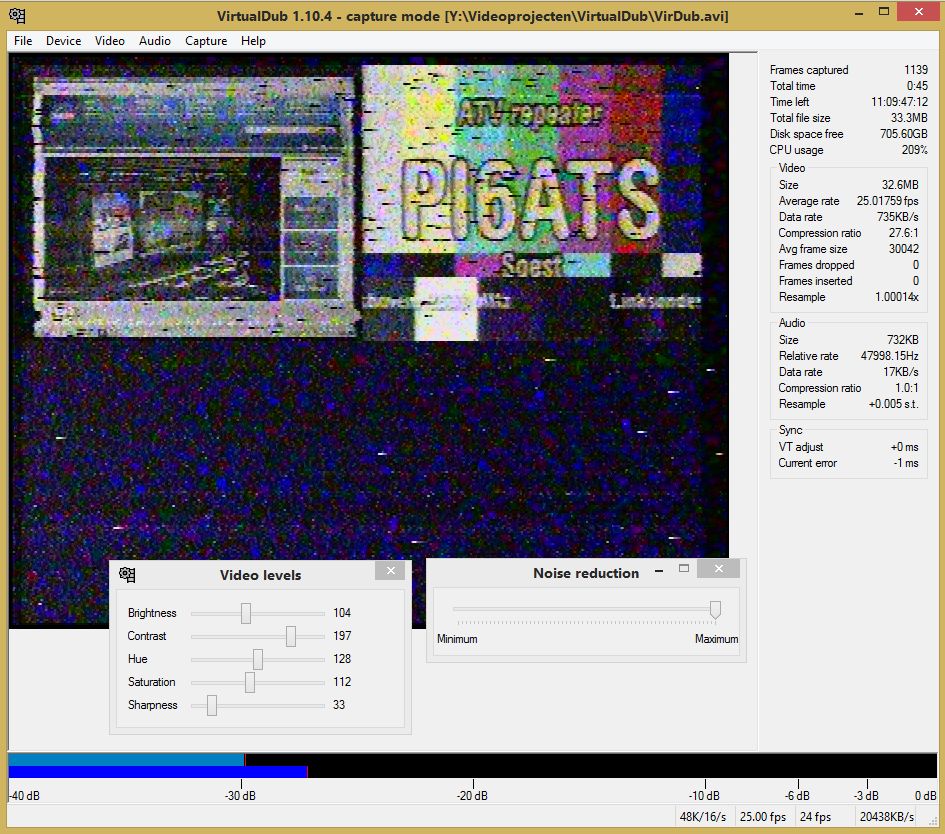The width and height of the screenshot is (945, 834).
Task: Click the 'Maximum' label under noise slider
Action: click(x=716, y=639)
